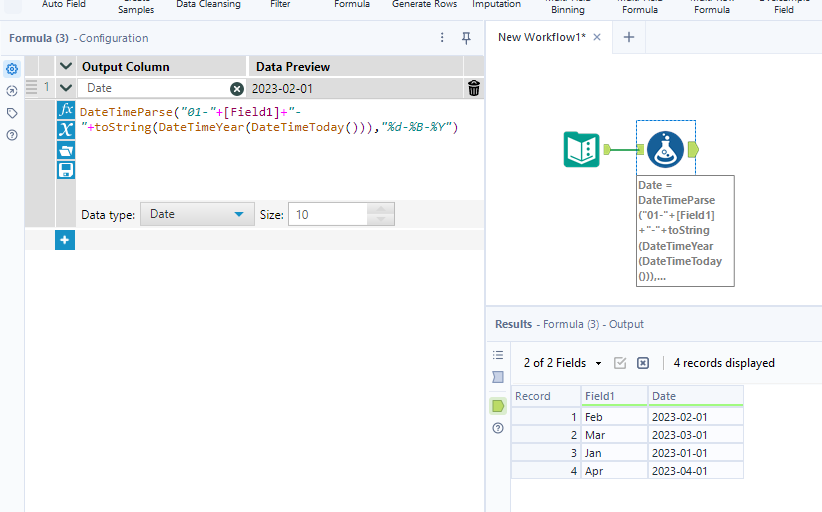
Task: Click the save expression disk icon
Action: [66, 170]
